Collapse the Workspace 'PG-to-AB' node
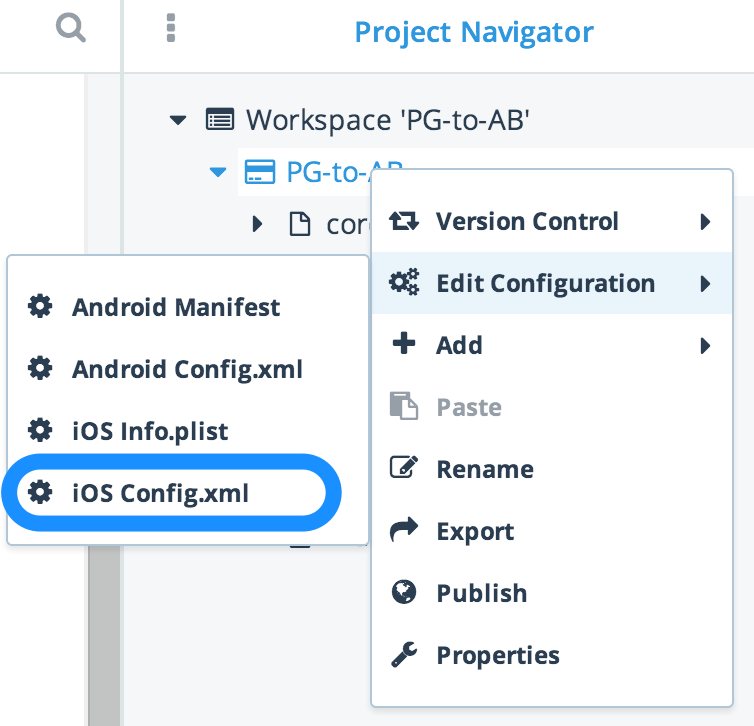Image resolution: width=754 pixels, height=726 pixels. (179, 120)
